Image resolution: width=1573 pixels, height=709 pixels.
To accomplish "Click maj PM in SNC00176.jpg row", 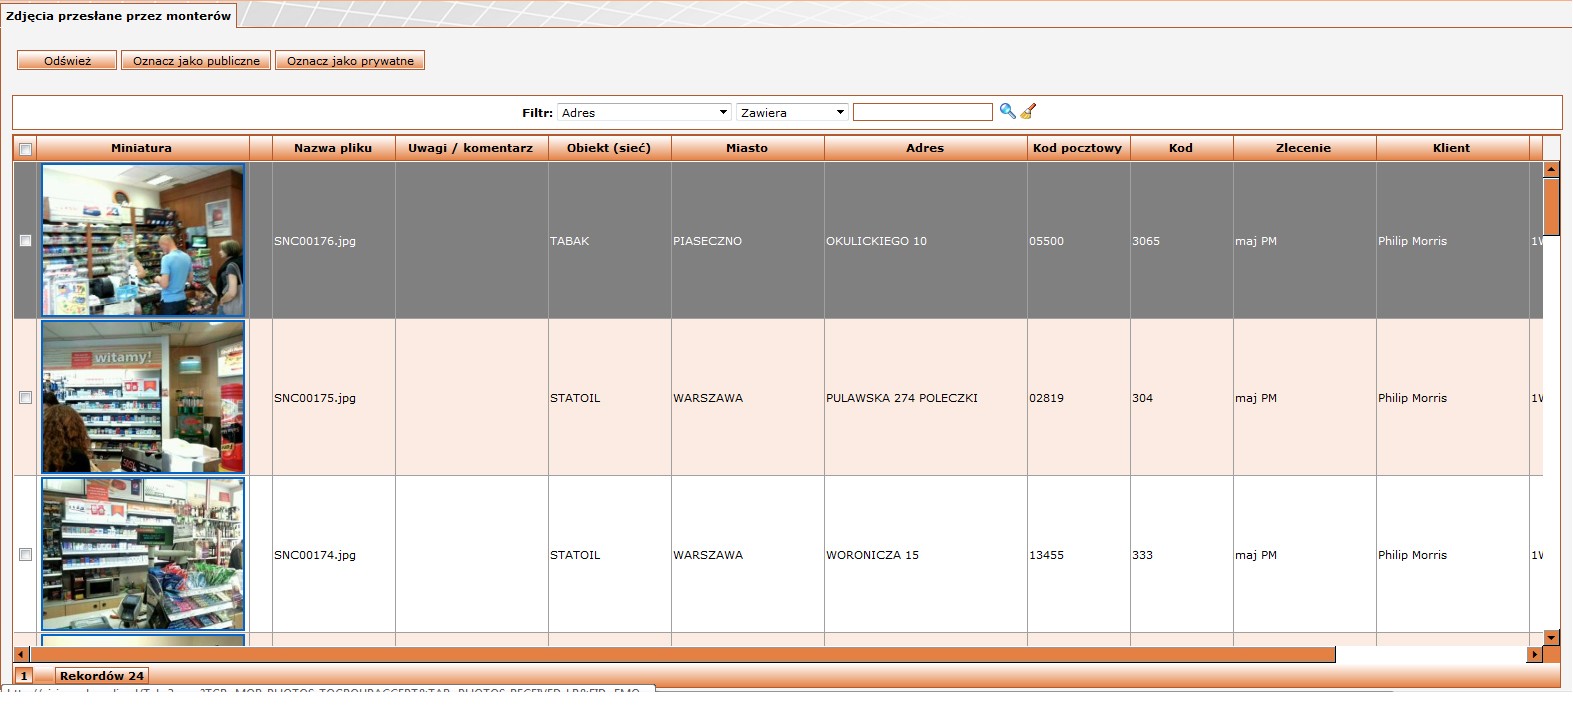I will tap(1256, 241).
